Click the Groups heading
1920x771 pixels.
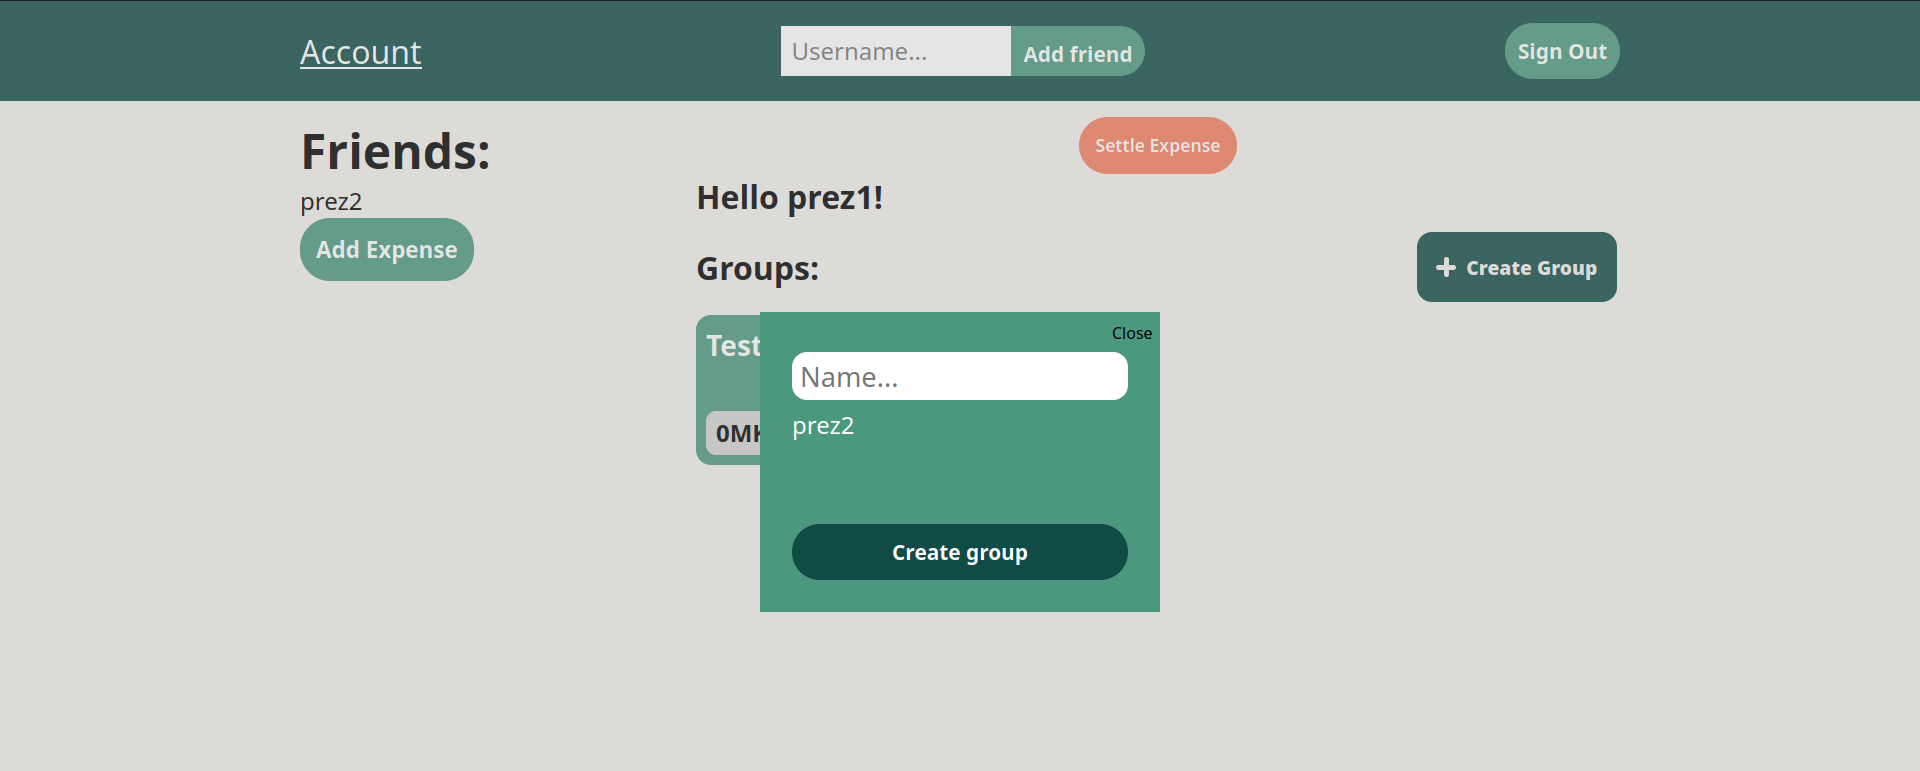(757, 269)
